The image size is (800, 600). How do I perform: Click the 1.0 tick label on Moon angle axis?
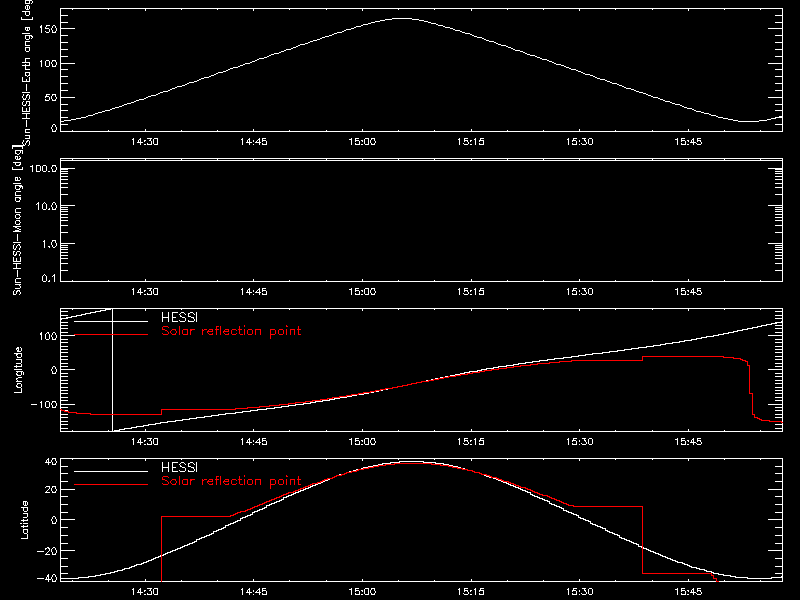pos(49,244)
